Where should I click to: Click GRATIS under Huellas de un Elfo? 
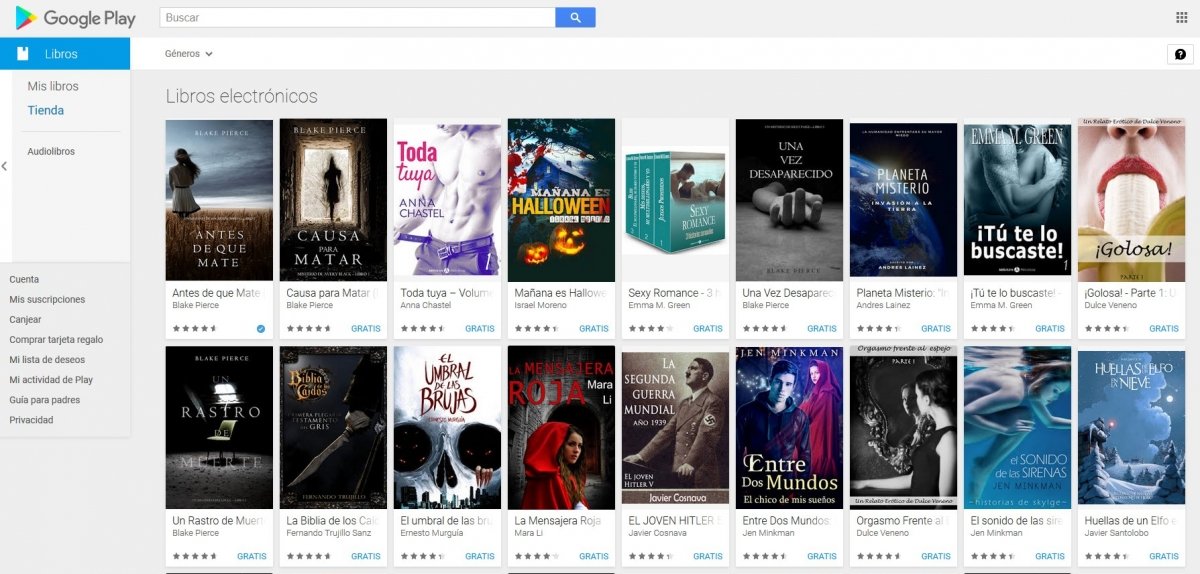(1164, 556)
